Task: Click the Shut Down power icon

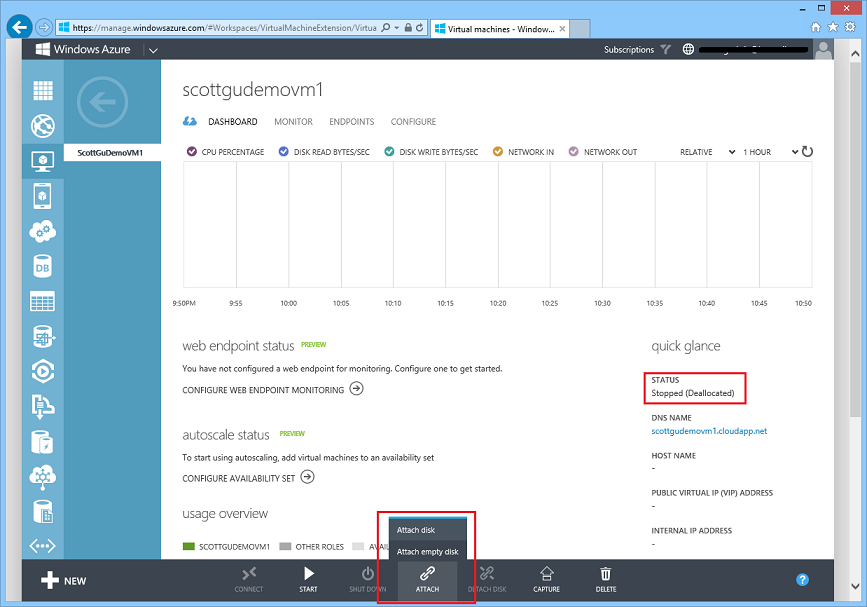Action: (x=368, y=574)
